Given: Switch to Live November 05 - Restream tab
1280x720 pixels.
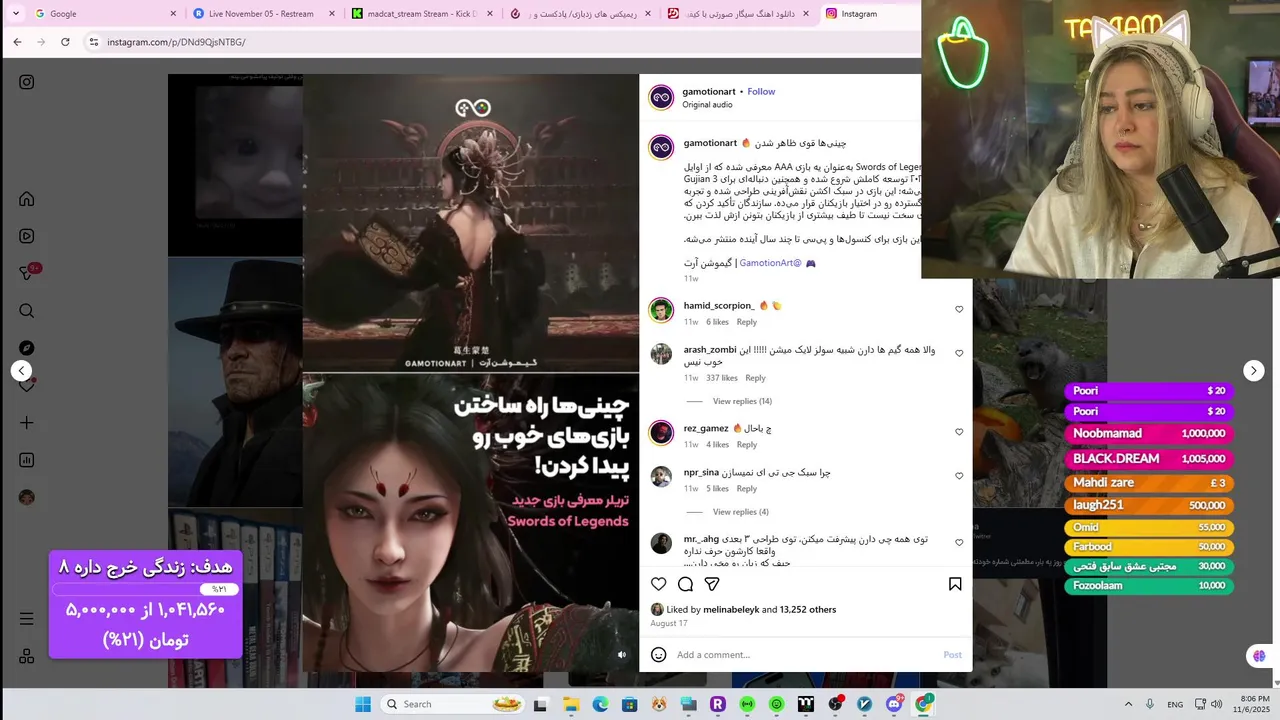Looking at the screenshot, I should 264,14.
